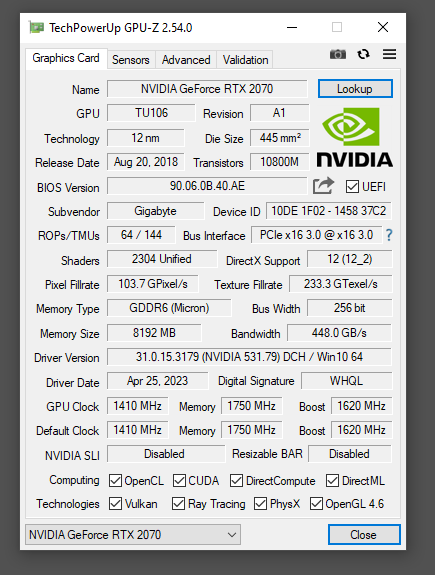This screenshot has height=575, width=435.
Task: Open the GPU selection dropdown
Action: (x=133, y=535)
